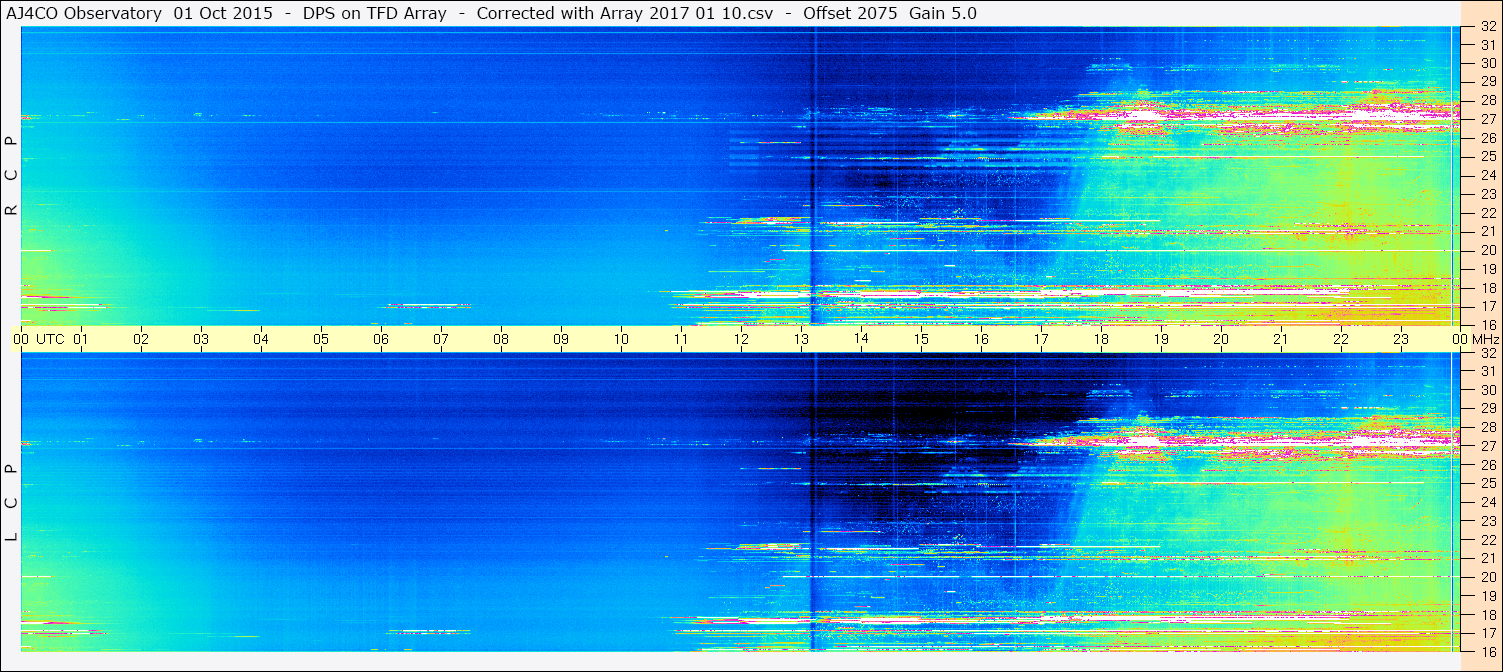The image size is (1503, 672).
Task: Click the AJ4CO Observatory title text
Action: pos(83,14)
